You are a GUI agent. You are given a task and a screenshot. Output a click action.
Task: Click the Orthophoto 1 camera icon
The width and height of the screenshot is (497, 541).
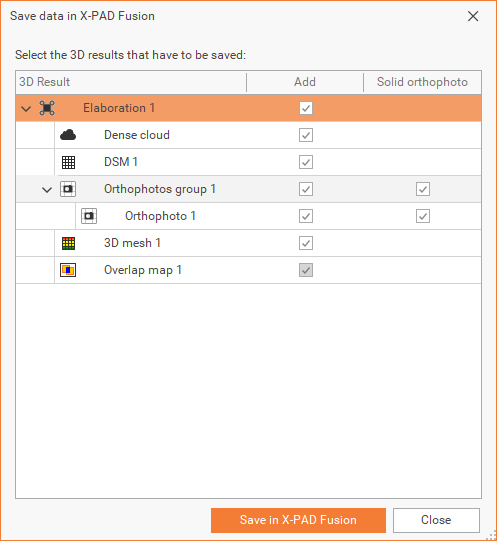coord(89,216)
